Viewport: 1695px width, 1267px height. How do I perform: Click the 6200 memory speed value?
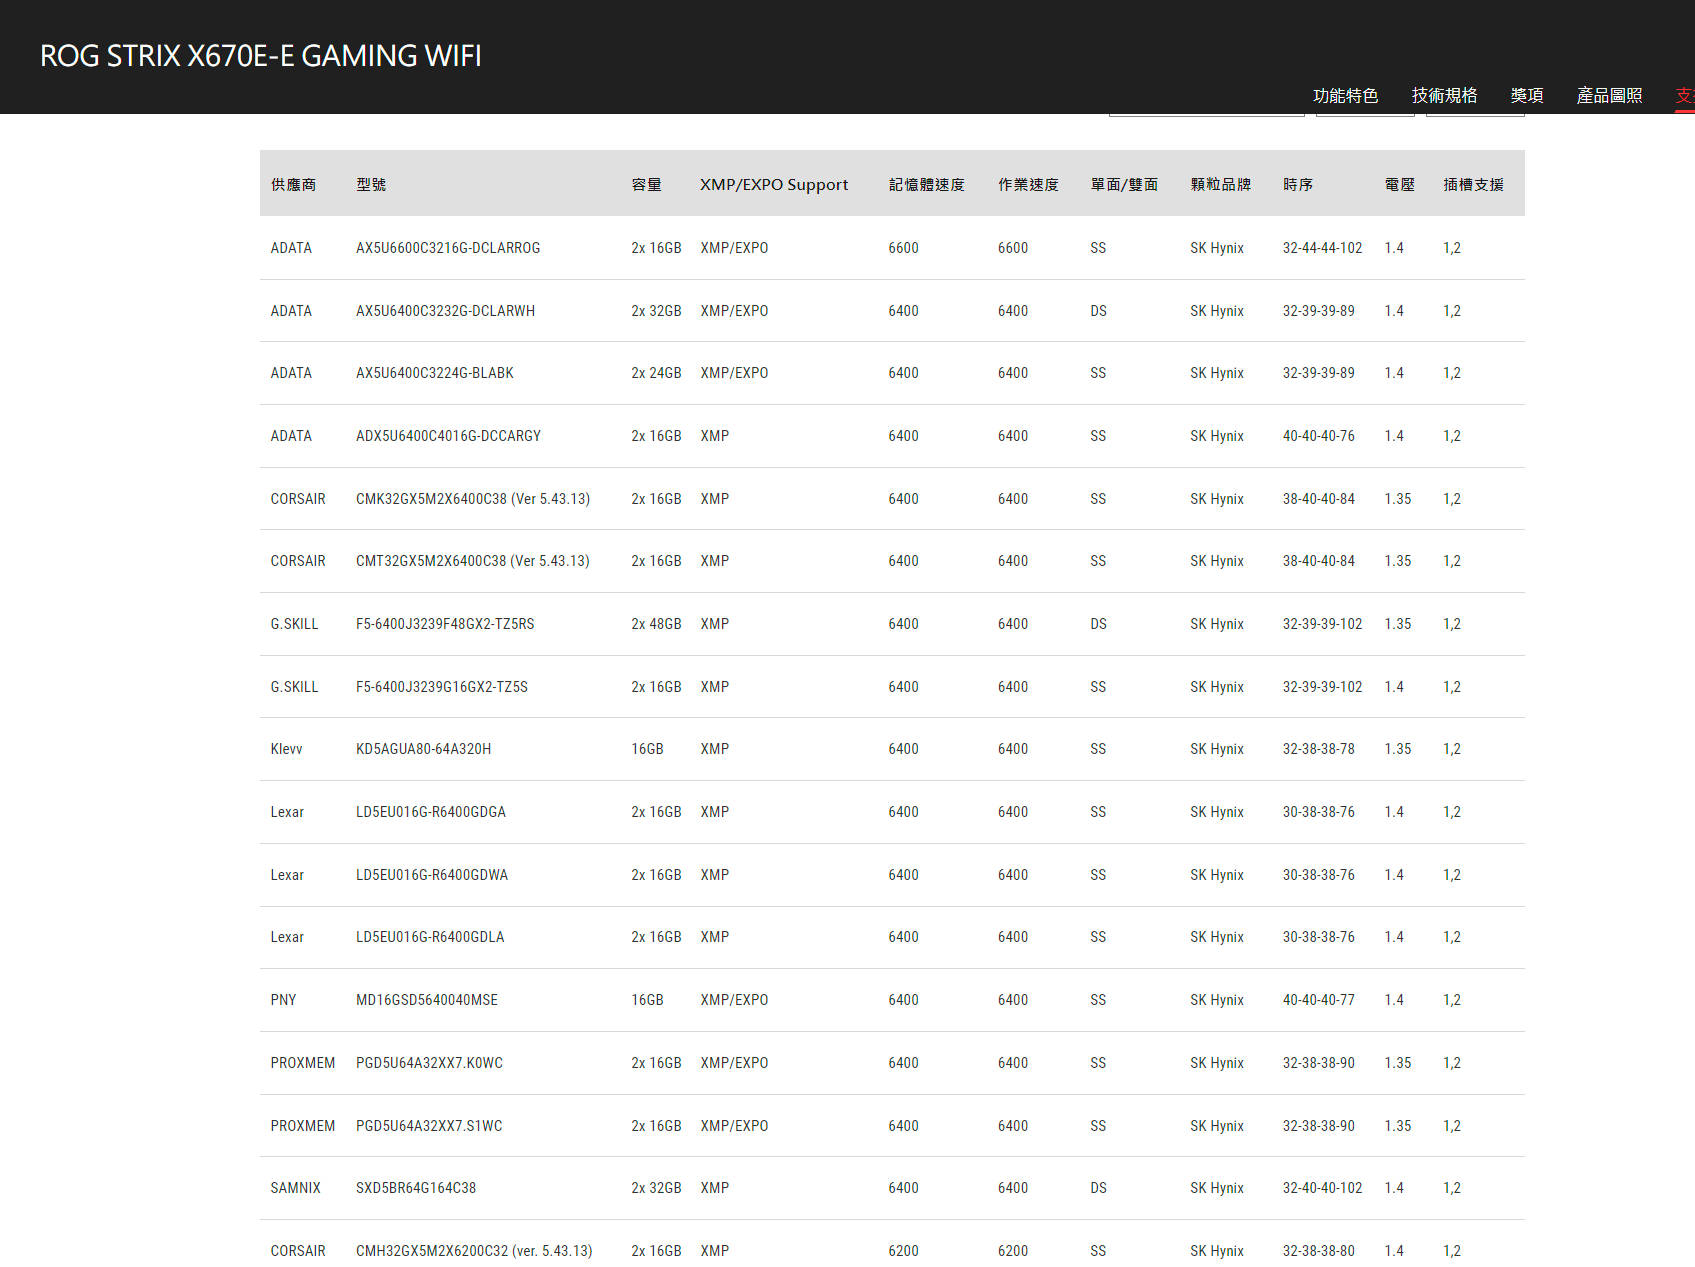coord(903,1251)
